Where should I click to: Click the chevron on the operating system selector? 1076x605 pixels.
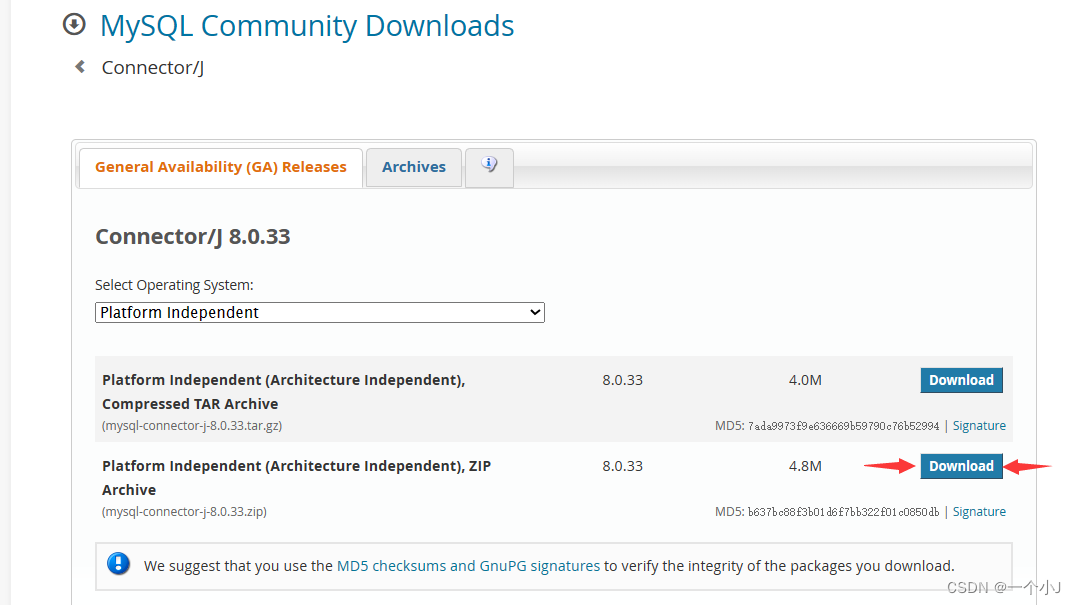[533, 312]
